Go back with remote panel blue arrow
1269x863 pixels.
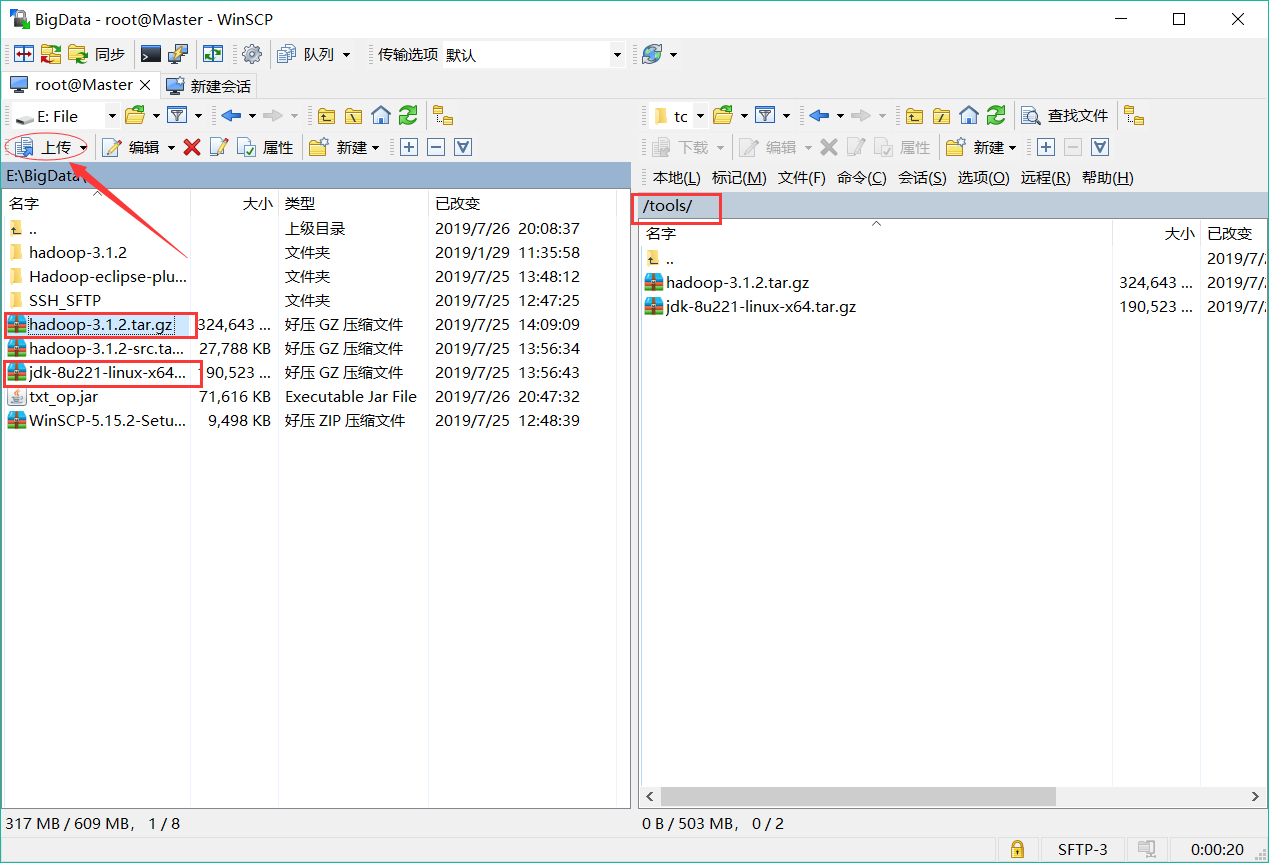pyautogui.click(x=819, y=116)
